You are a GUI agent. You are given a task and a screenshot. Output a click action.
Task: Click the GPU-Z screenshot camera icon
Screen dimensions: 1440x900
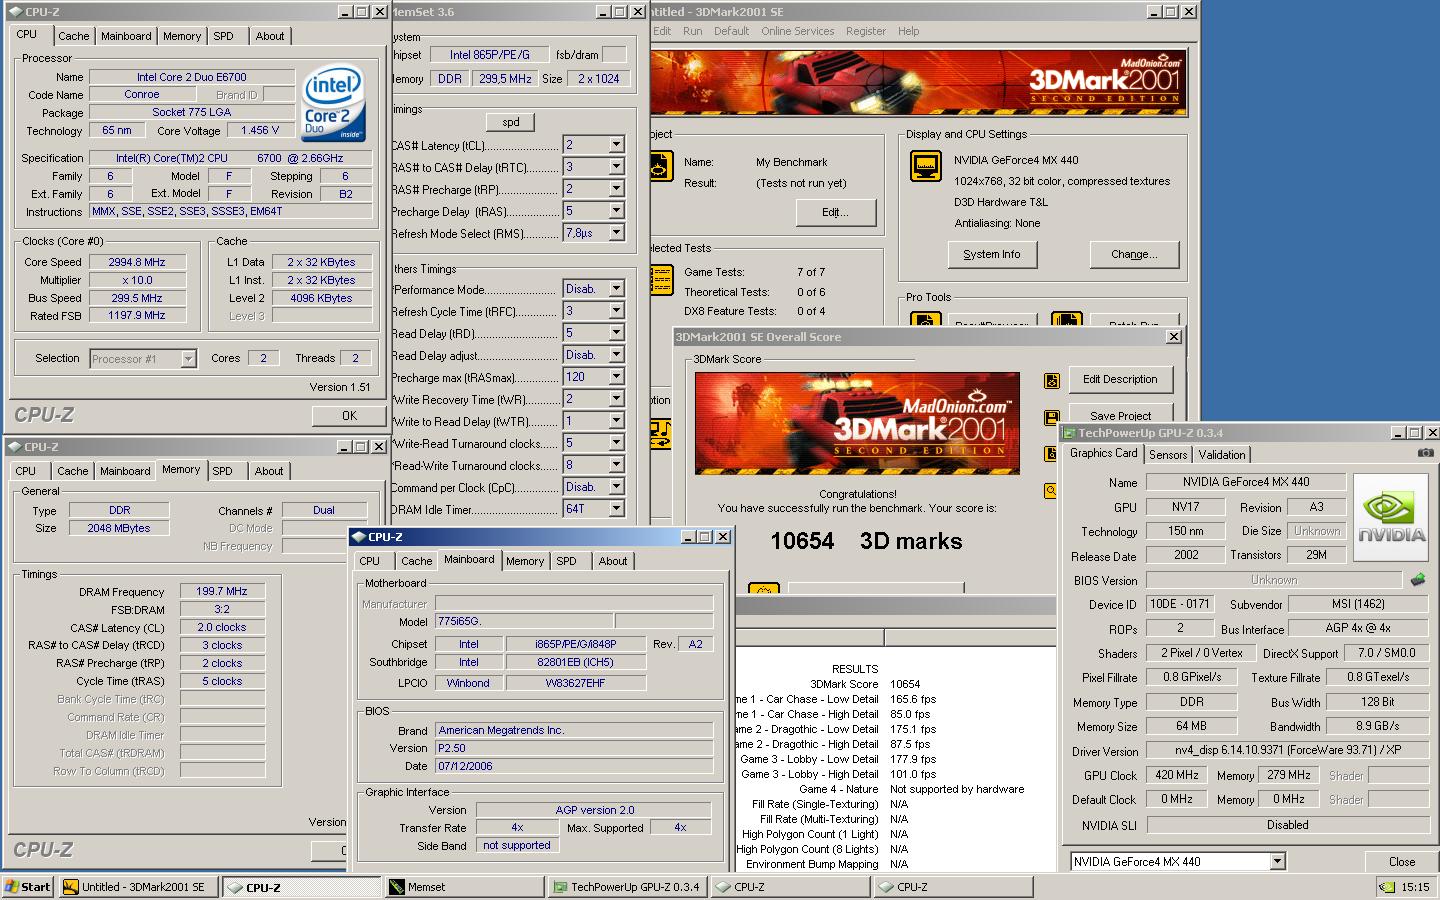(1425, 453)
